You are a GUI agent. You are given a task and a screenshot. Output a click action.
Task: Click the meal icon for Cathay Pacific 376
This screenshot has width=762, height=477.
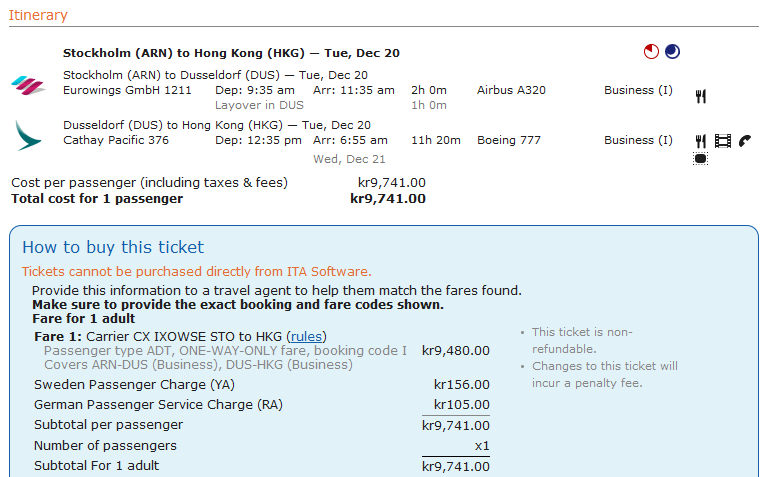[700, 141]
